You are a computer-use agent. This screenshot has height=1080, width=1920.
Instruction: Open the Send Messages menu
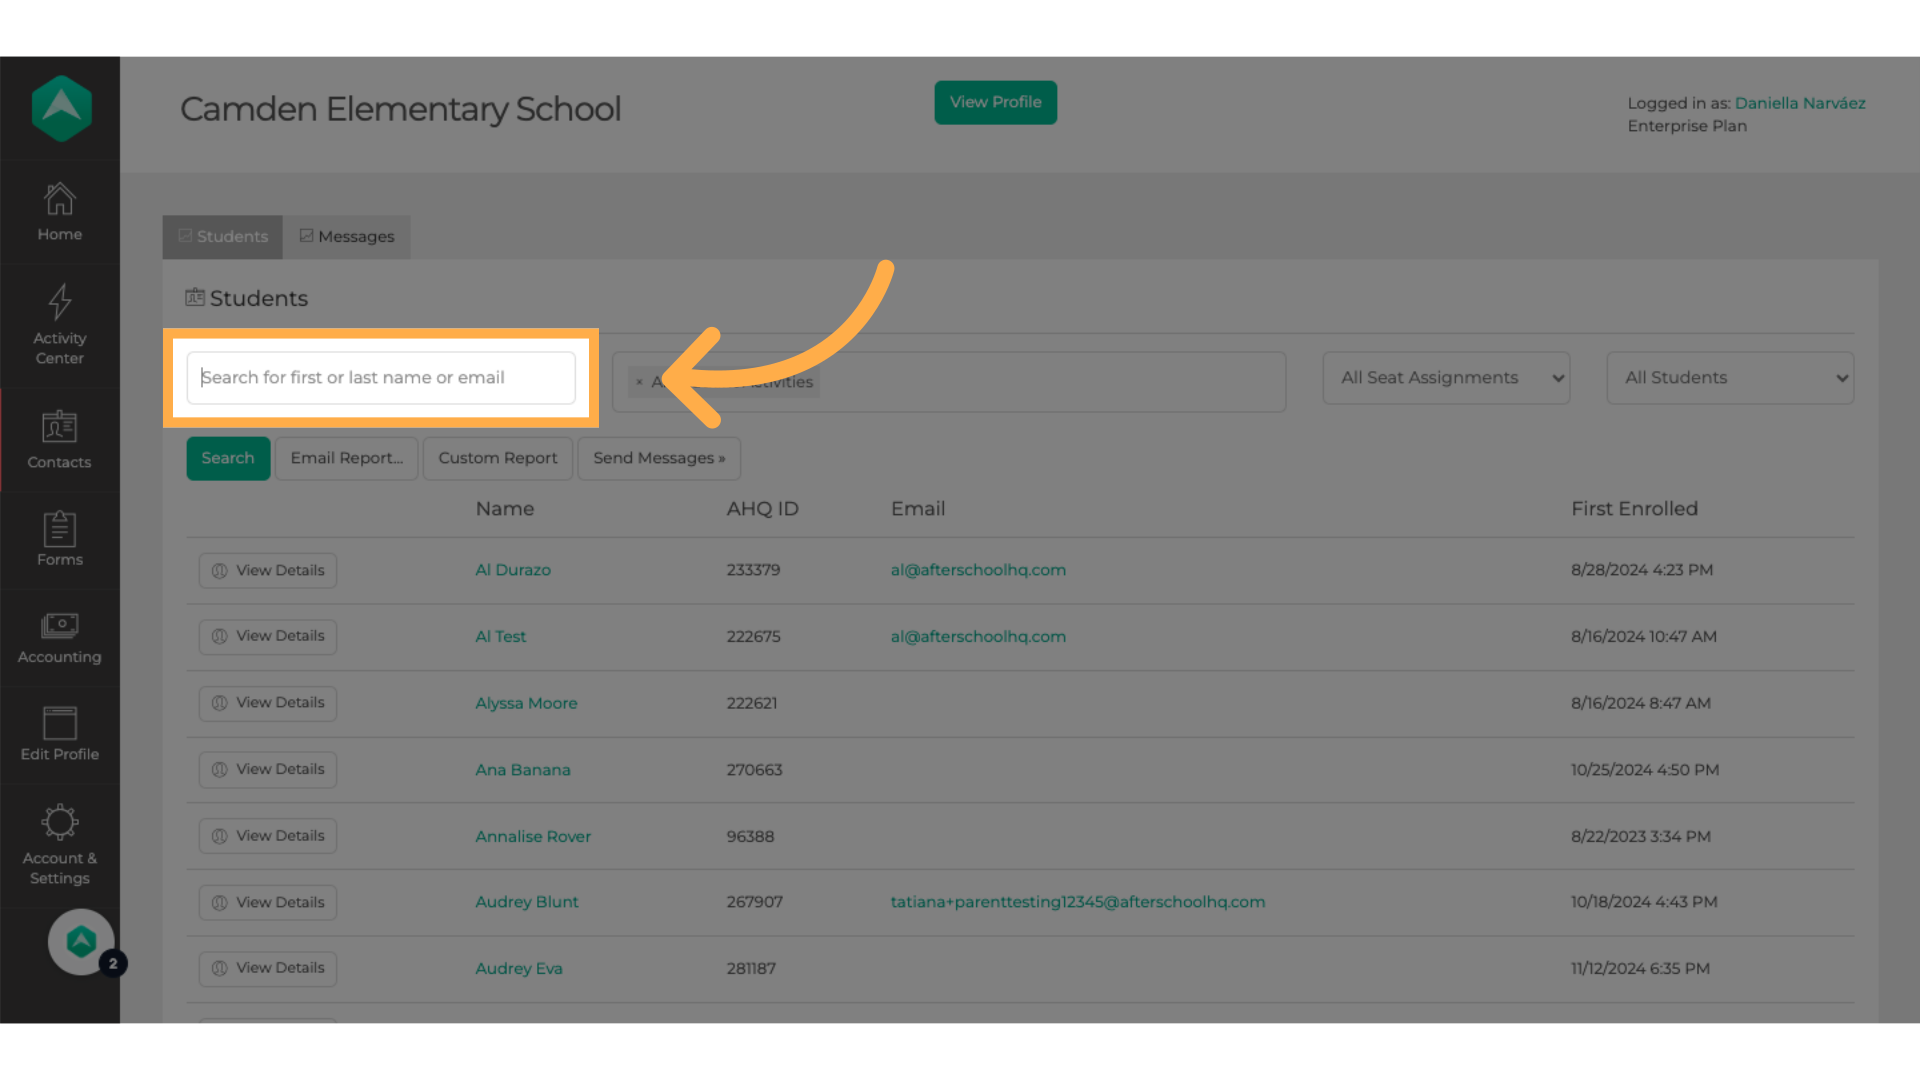point(658,458)
